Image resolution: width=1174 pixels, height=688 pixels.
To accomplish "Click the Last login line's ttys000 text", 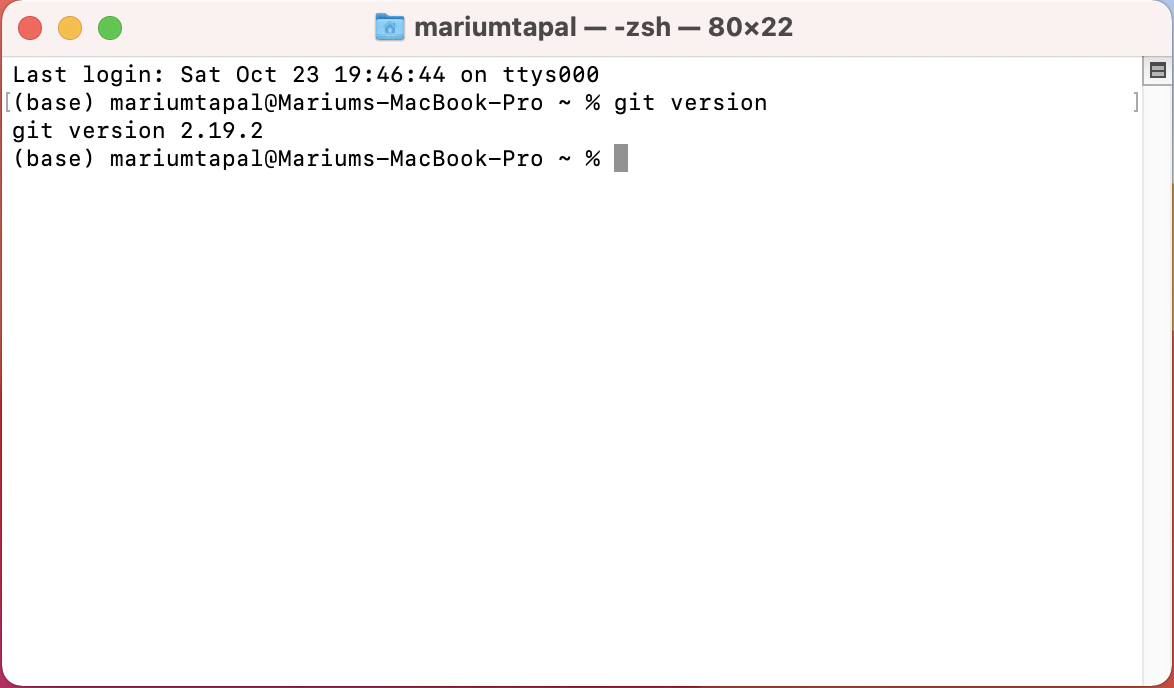I will coord(550,75).
